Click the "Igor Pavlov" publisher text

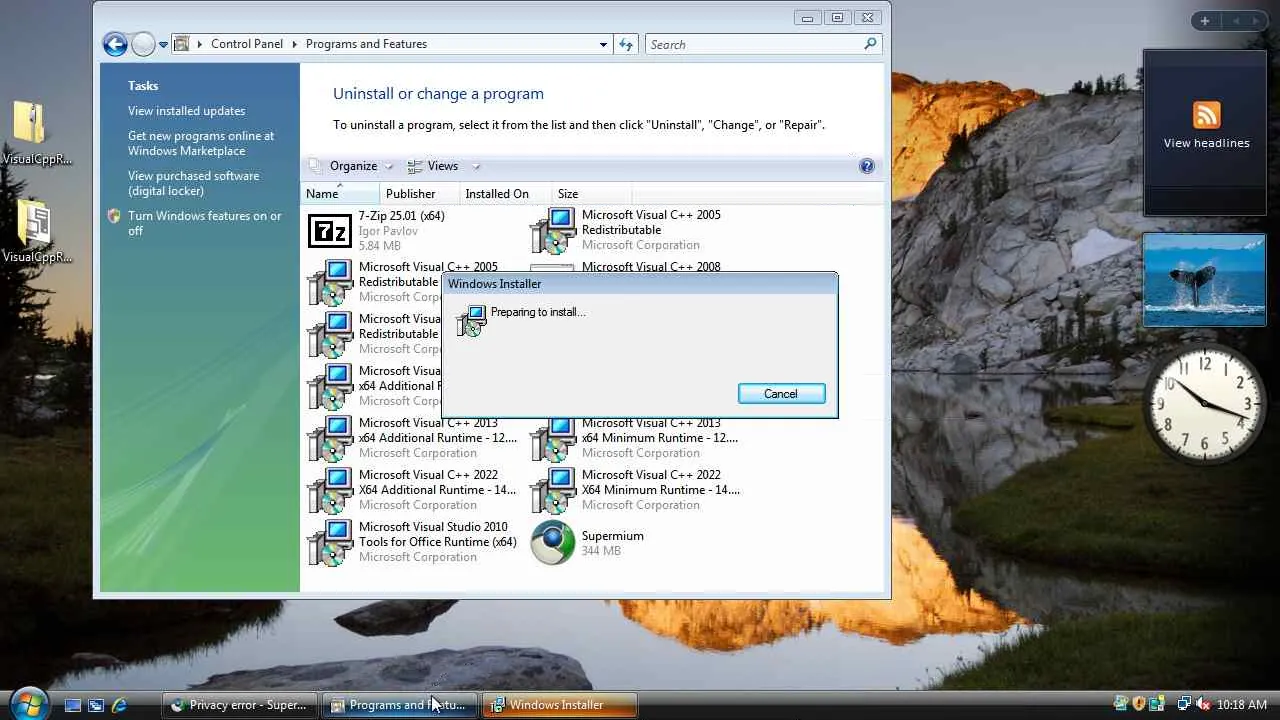(x=388, y=231)
